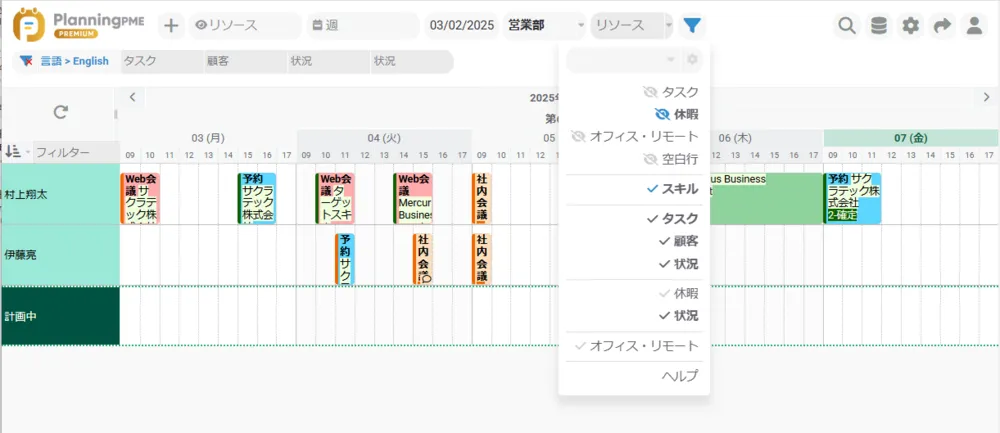This screenshot has width=1000, height=433.
Task: Open the 営業部 department dropdown
Action: [545, 26]
